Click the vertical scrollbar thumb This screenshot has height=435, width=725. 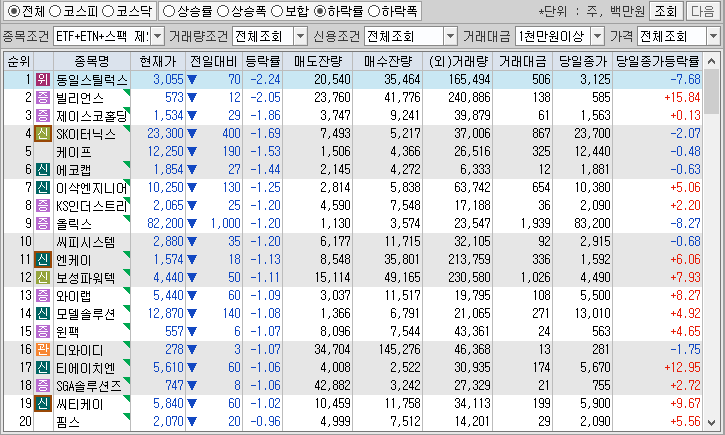712,92
